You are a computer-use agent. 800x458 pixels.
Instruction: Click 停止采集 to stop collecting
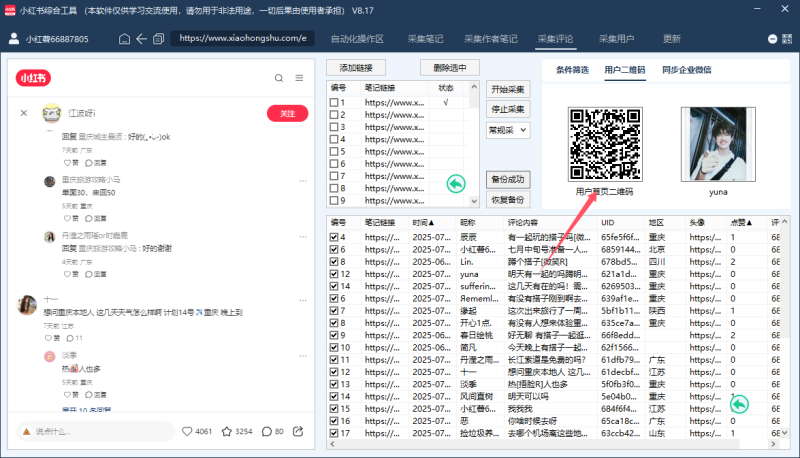click(x=508, y=109)
